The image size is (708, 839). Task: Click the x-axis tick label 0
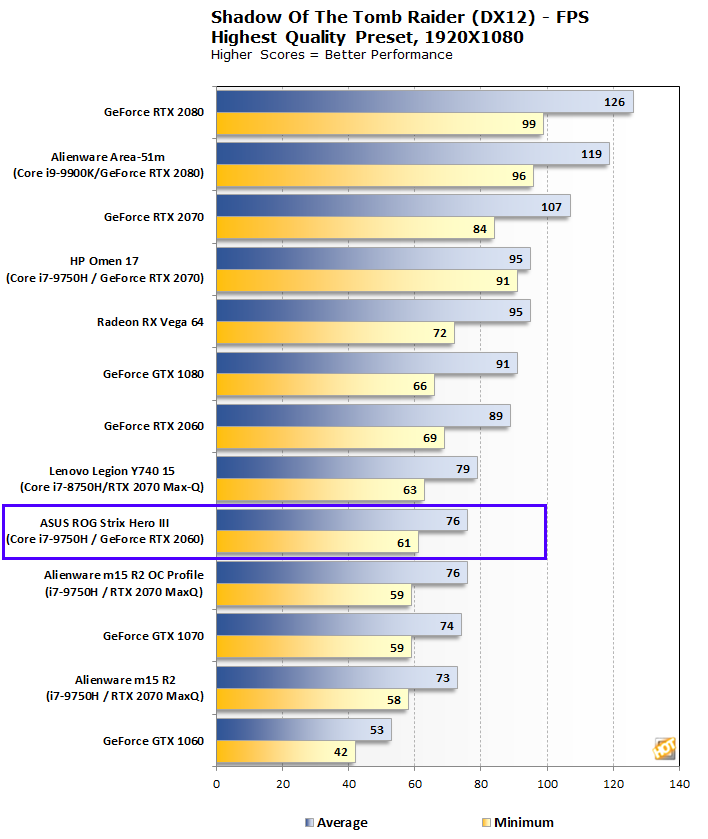pos(216,784)
